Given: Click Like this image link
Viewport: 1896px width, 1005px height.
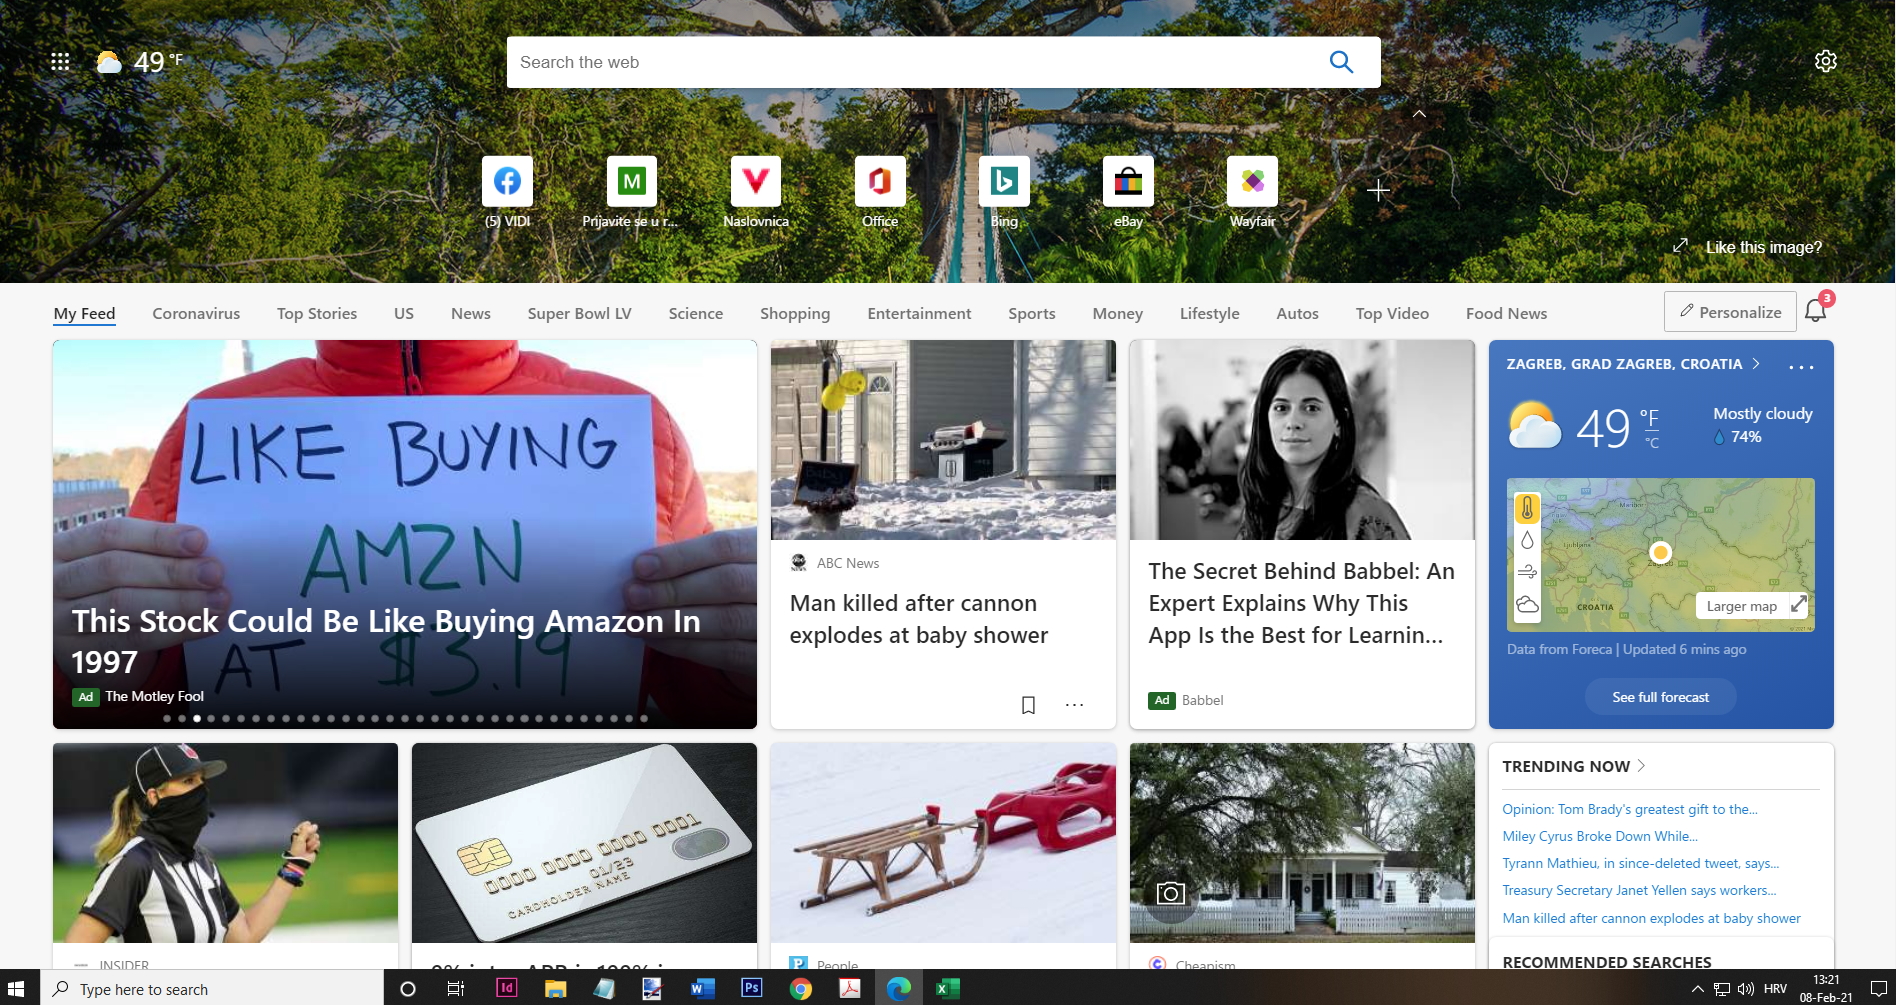Looking at the screenshot, I should (x=1763, y=247).
